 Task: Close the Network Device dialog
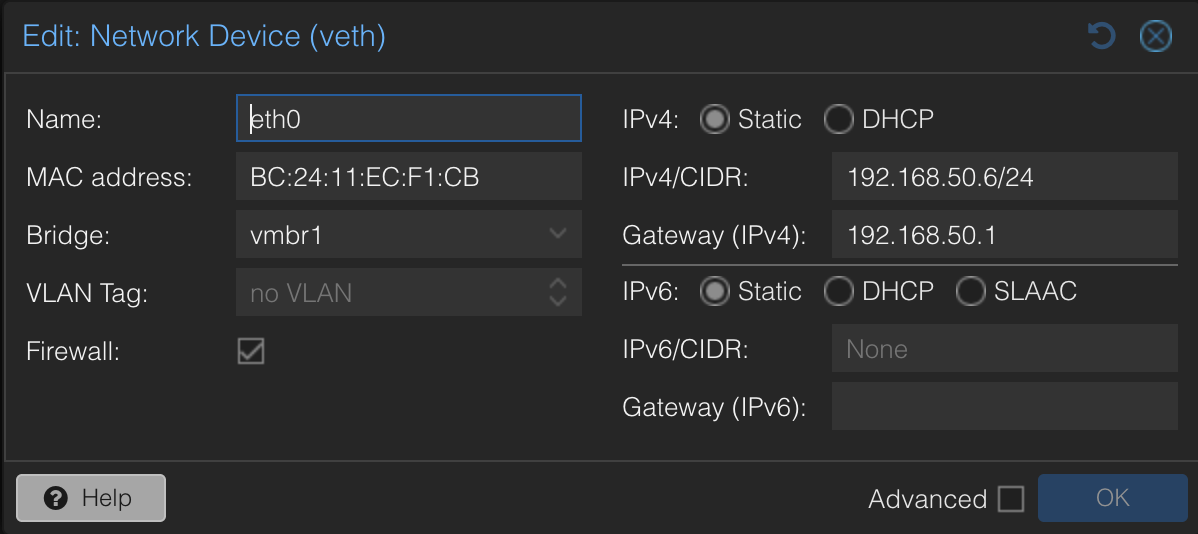pos(1155,37)
